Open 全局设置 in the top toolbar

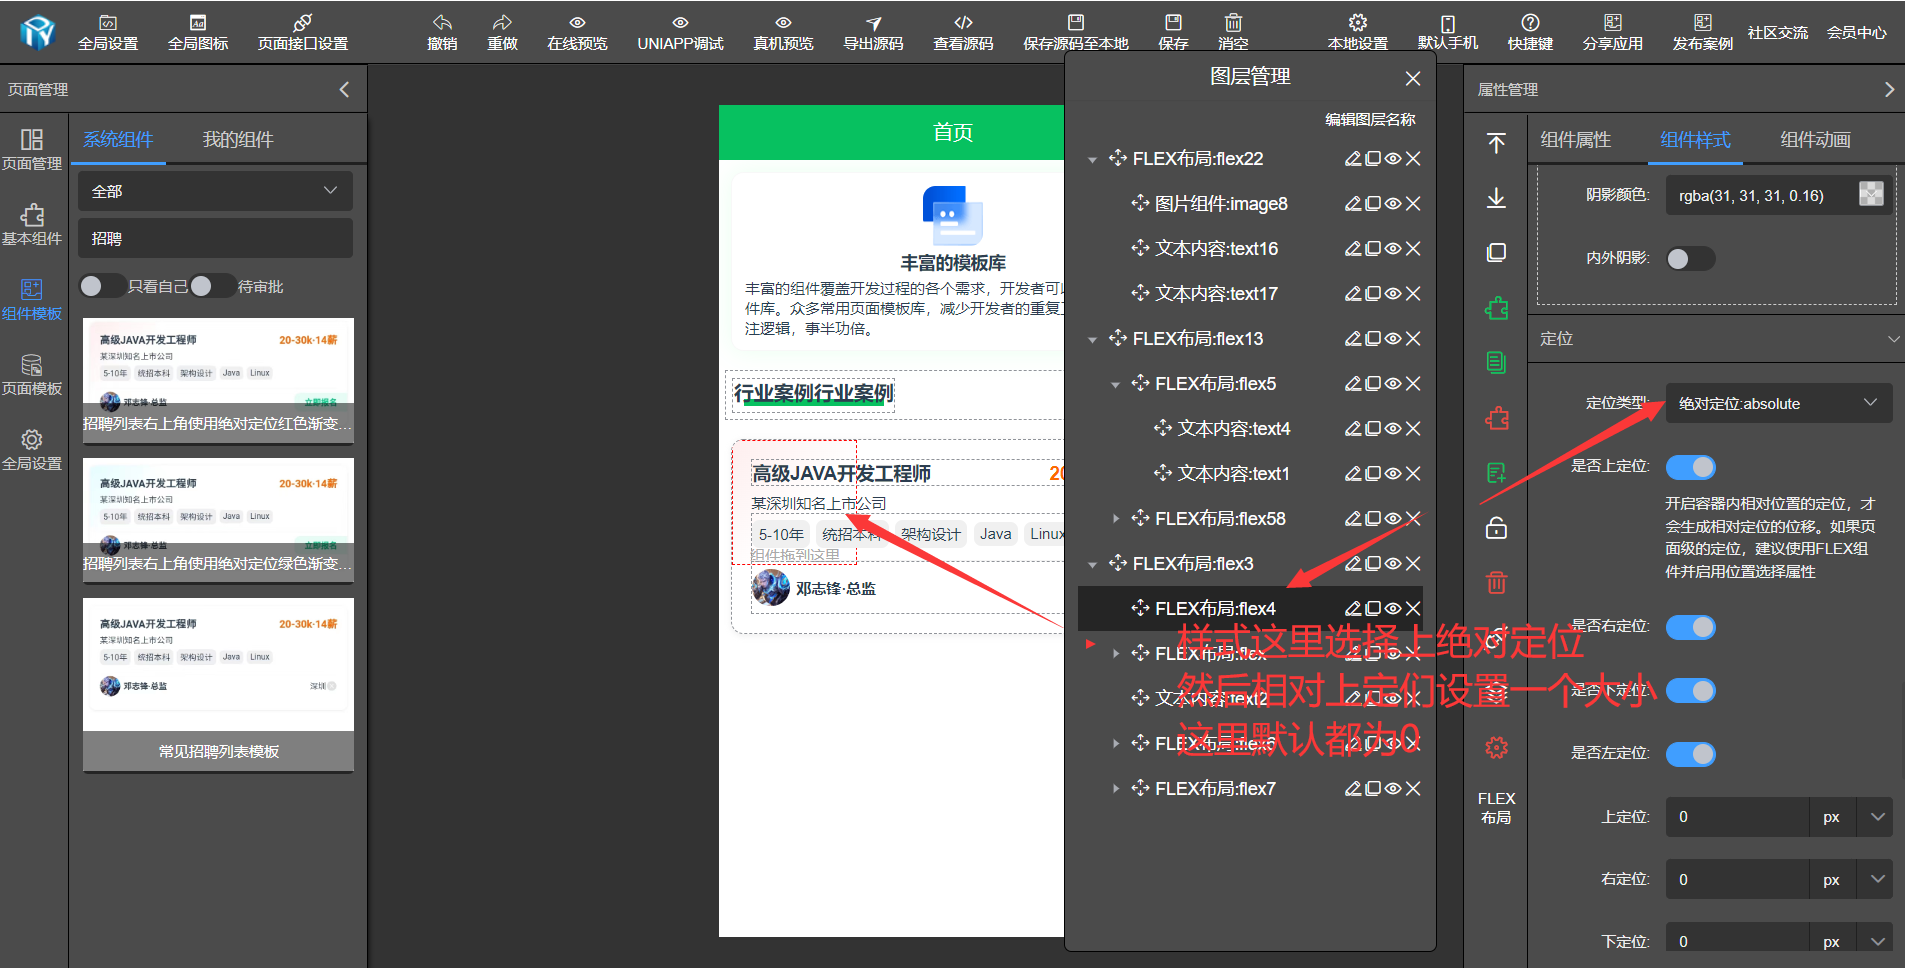click(108, 32)
